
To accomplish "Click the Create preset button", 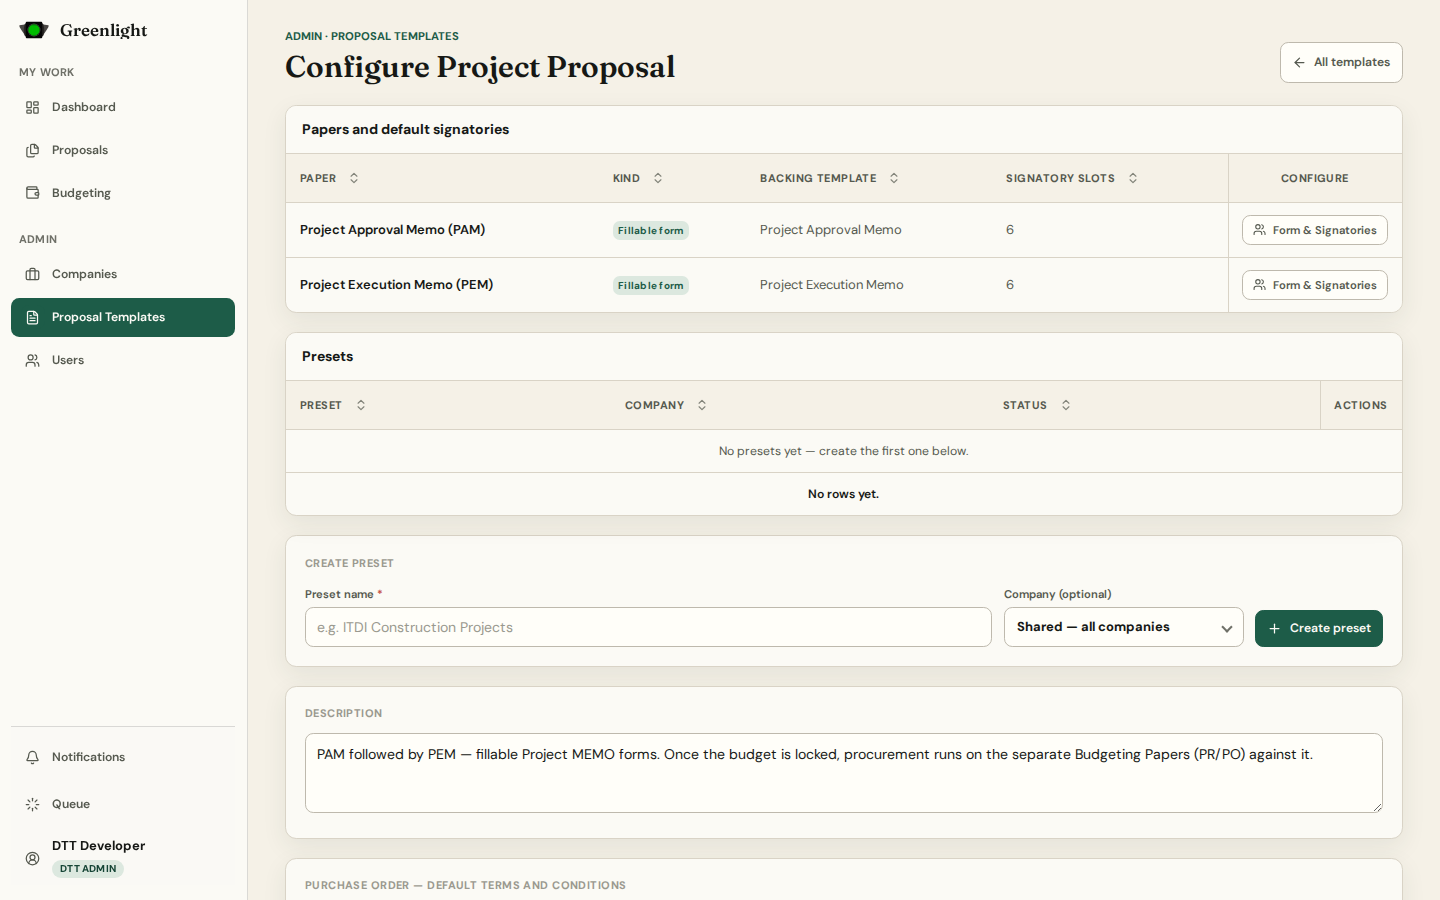I will click(1319, 628).
